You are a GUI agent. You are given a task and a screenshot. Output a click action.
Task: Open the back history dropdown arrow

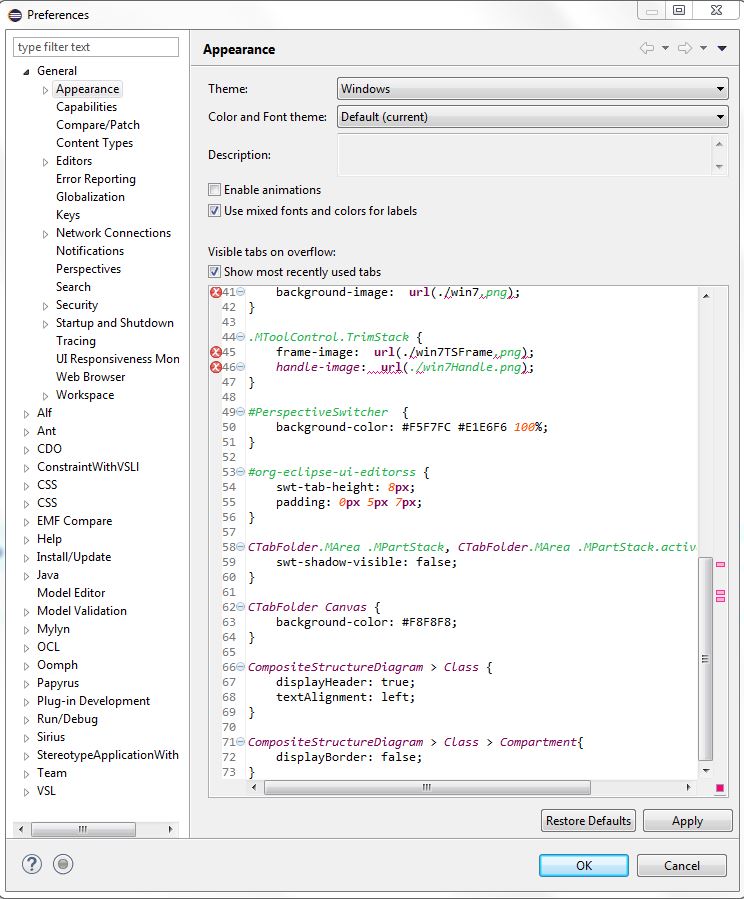click(x=665, y=48)
